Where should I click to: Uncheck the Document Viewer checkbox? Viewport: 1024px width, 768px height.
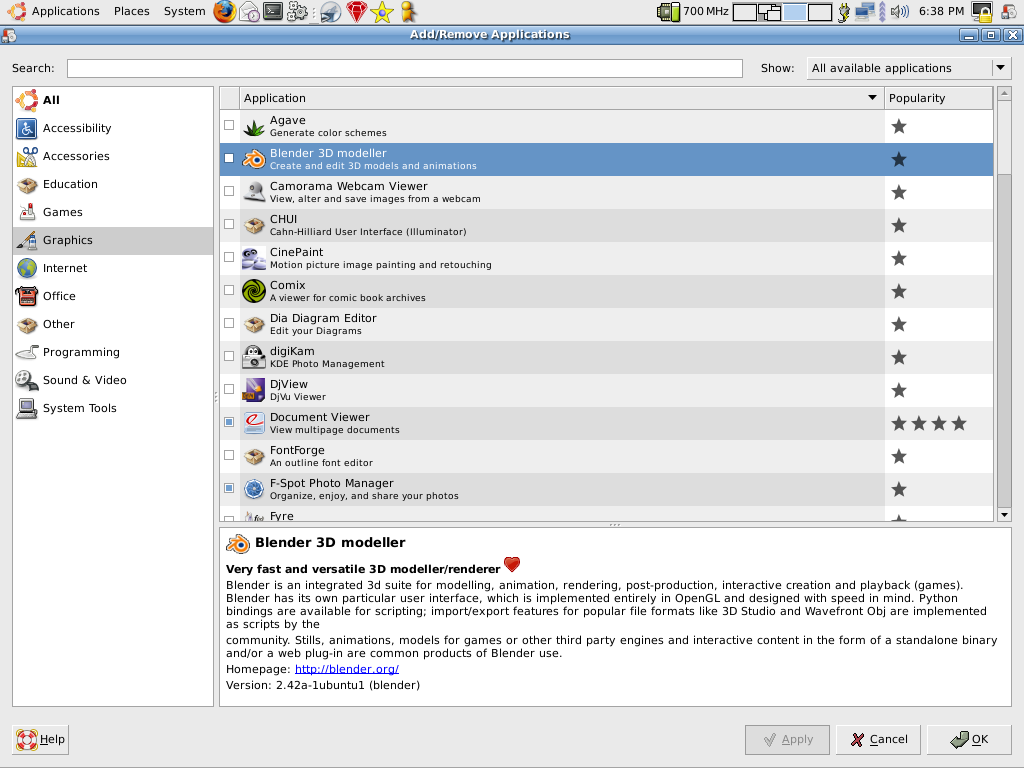tap(229, 422)
